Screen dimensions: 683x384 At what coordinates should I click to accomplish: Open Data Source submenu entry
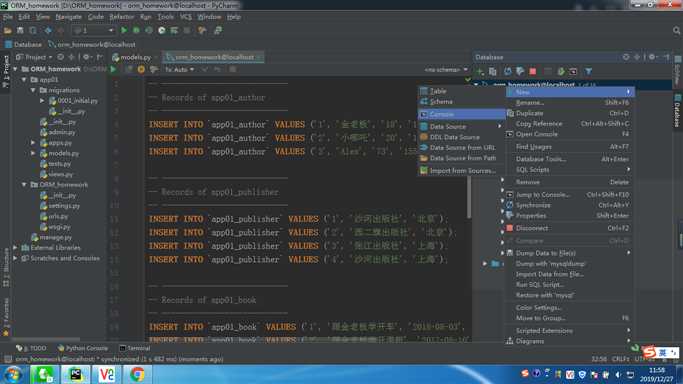(x=461, y=127)
